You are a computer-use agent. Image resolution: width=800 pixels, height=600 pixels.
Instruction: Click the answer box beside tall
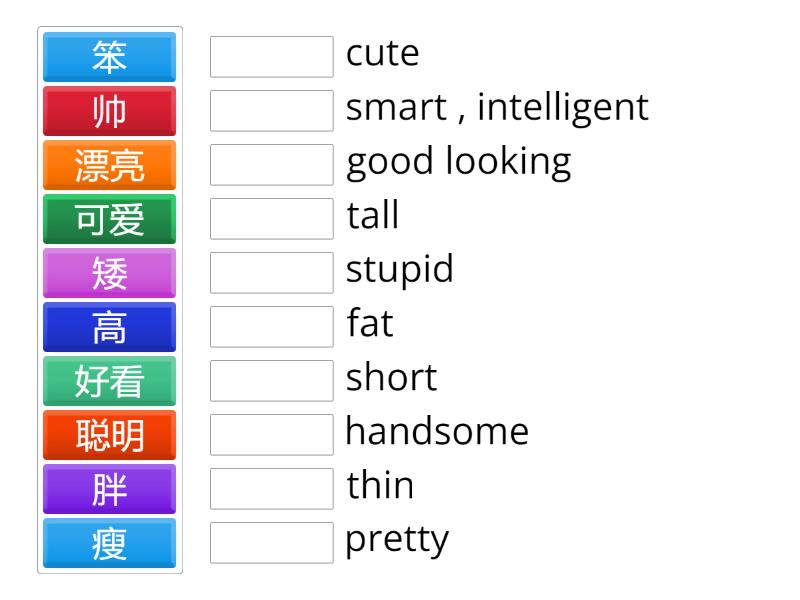(x=271, y=219)
